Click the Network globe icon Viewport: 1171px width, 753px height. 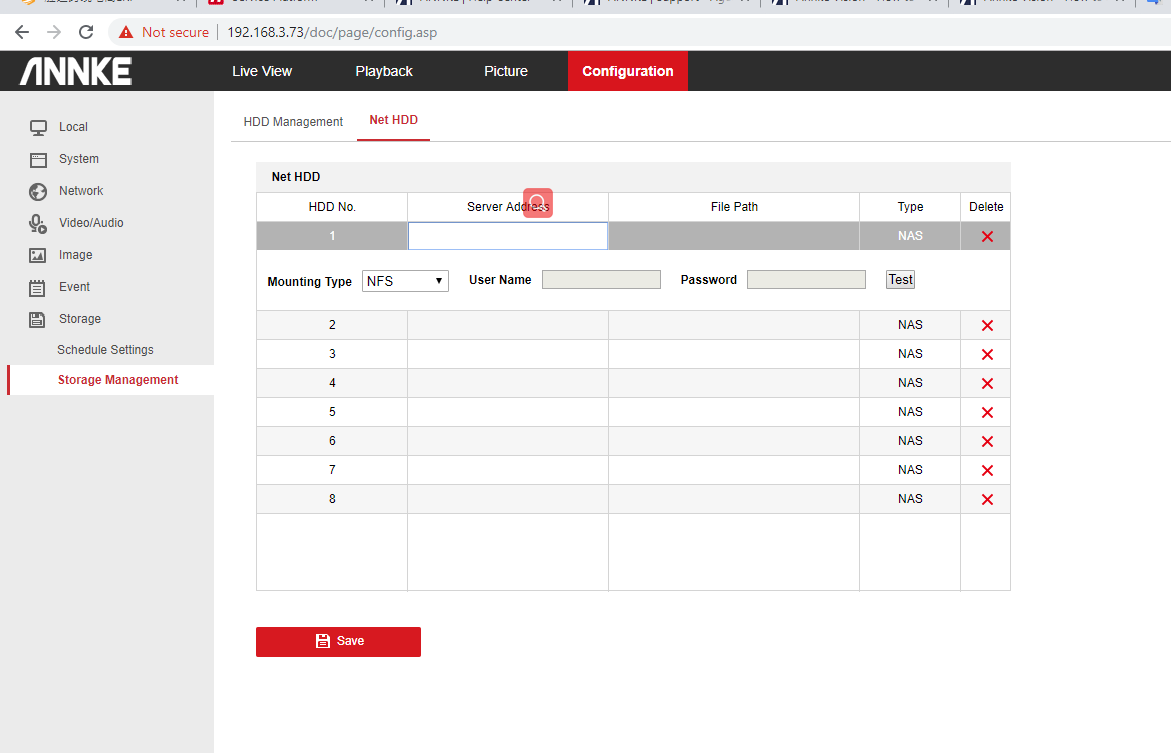pos(38,191)
